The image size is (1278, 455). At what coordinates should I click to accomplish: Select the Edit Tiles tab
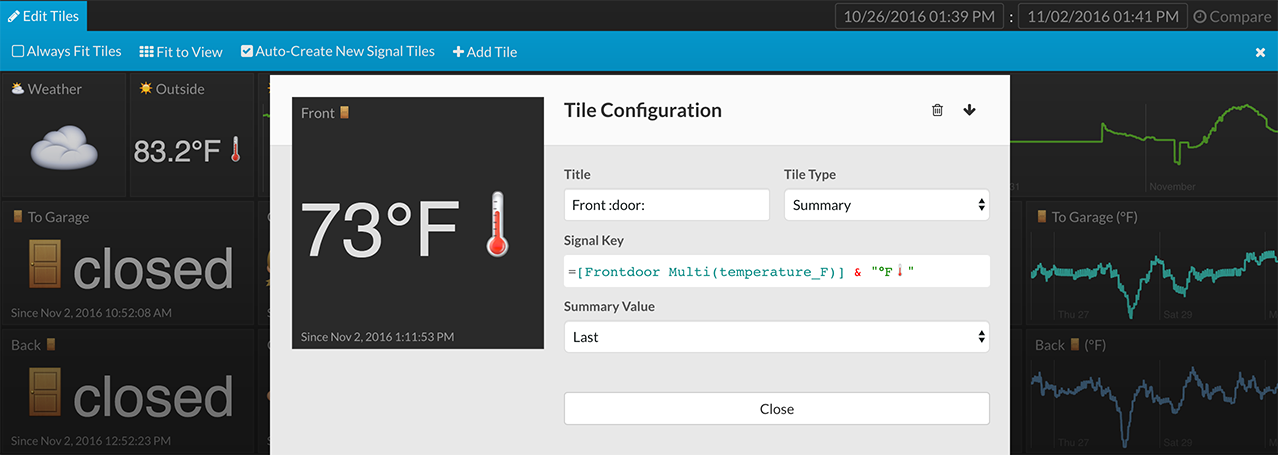(45, 16)
